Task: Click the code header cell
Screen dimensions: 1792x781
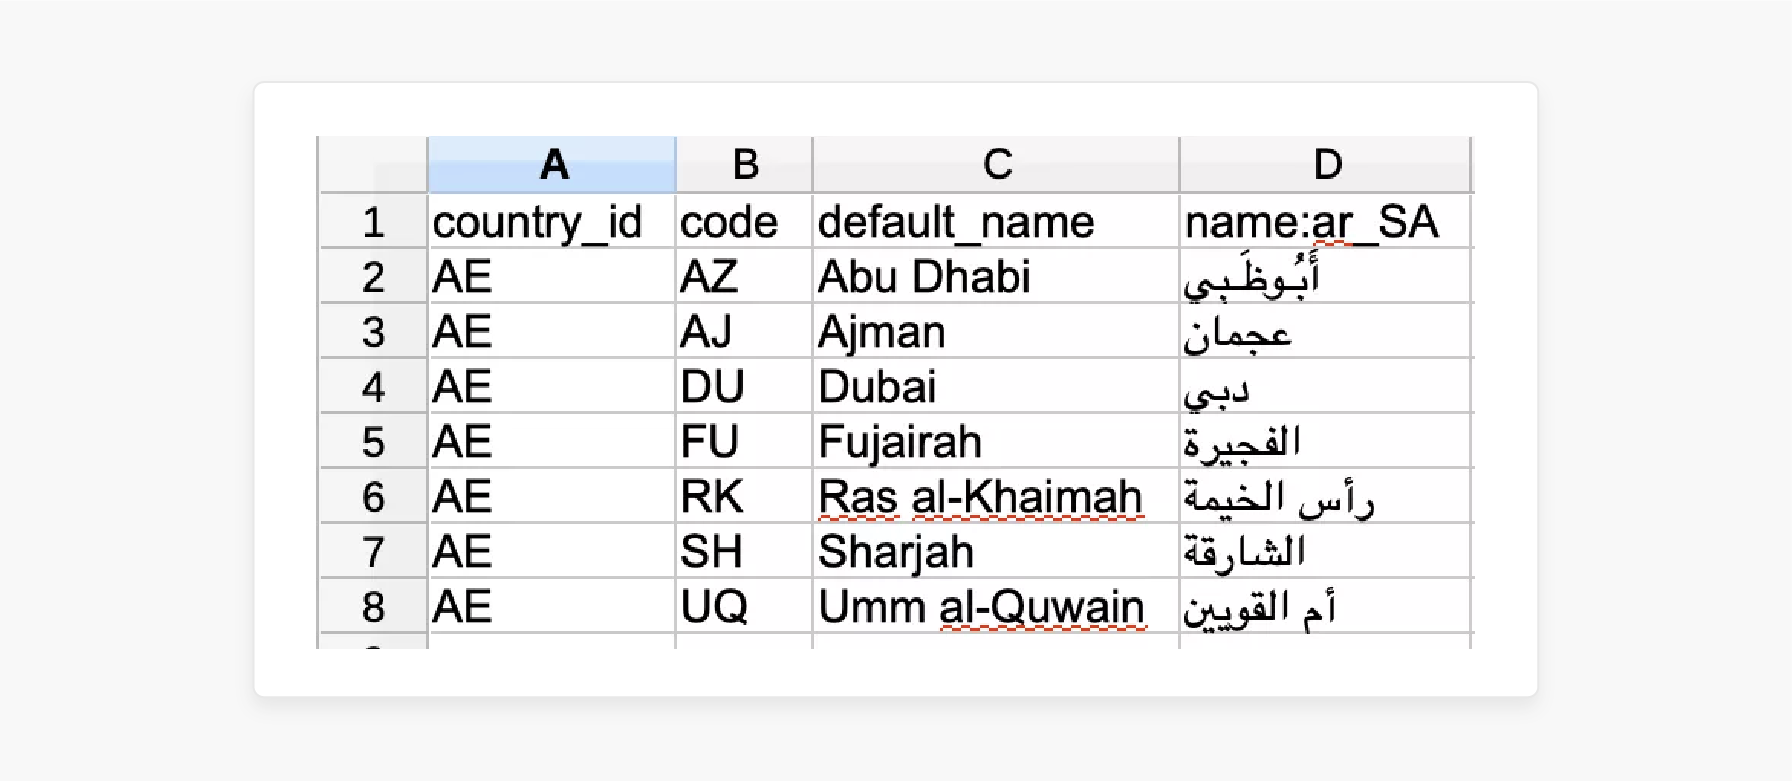Action: click(x=744, y=221)
